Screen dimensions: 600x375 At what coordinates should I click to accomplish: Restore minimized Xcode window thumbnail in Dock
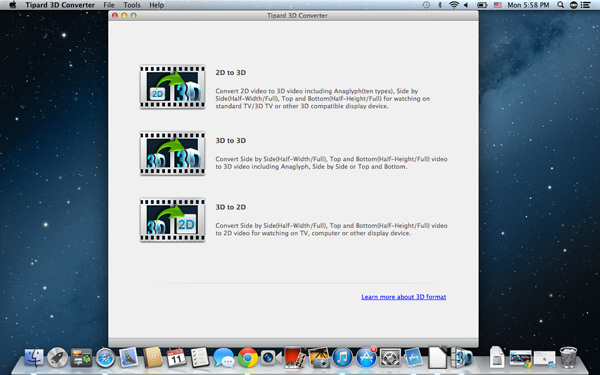pos(545,359)
